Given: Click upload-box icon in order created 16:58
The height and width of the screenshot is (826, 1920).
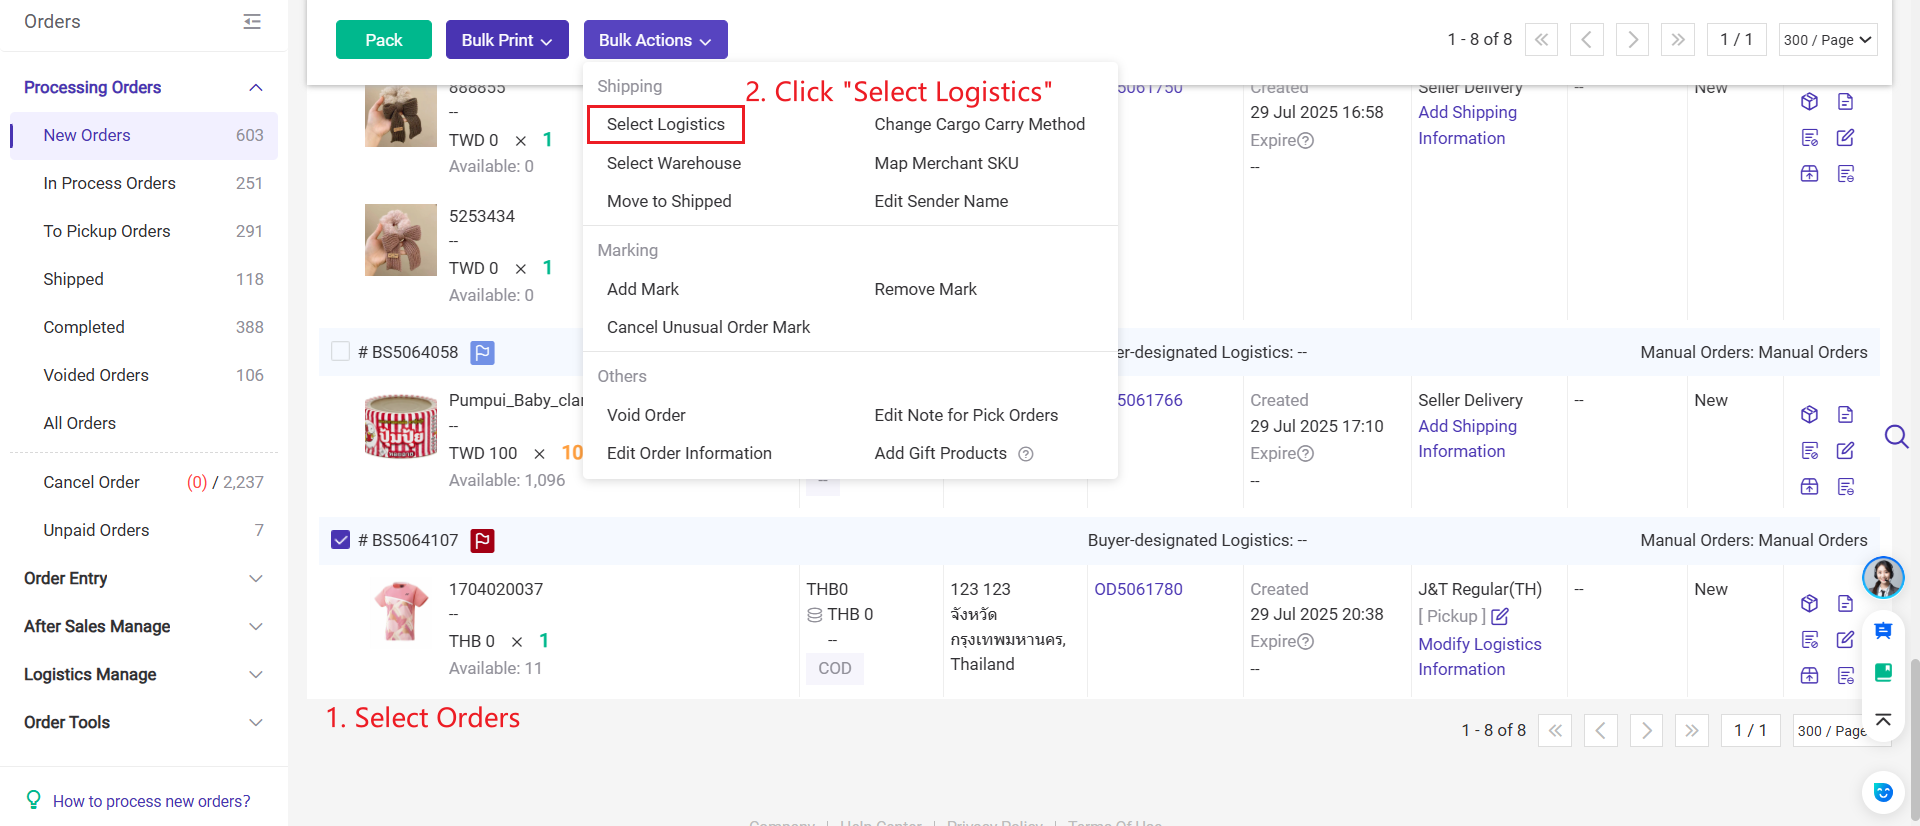Looking at the screenshot, I should point(1809,173).
